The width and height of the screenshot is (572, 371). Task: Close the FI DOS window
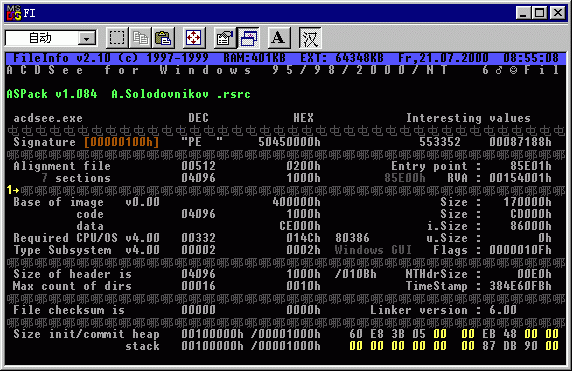(558, 13)
